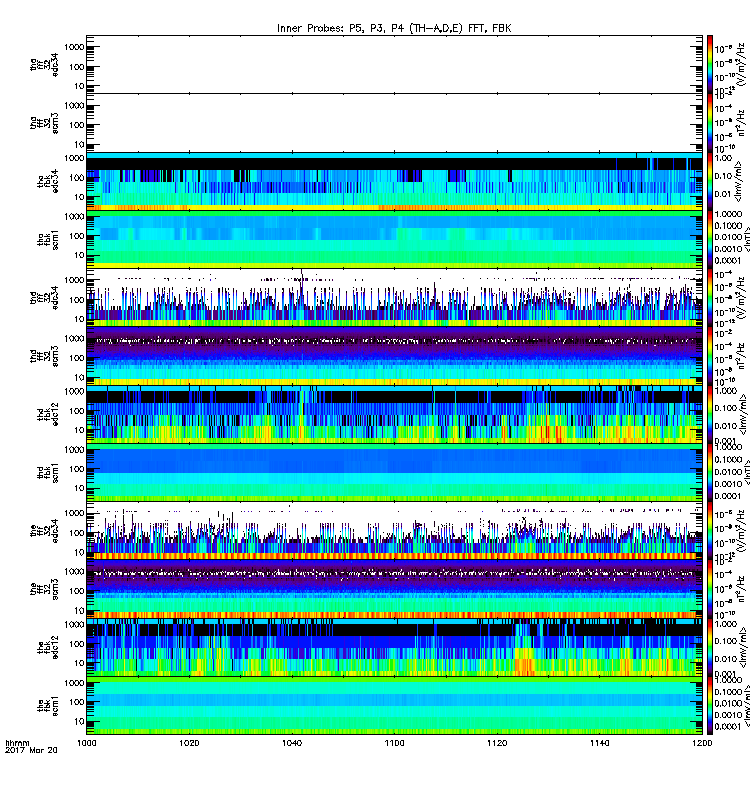The image size is (750, 800).
Task: Click the '(V/m)²/Hz' unit label of top color bar
Action: 741,64
